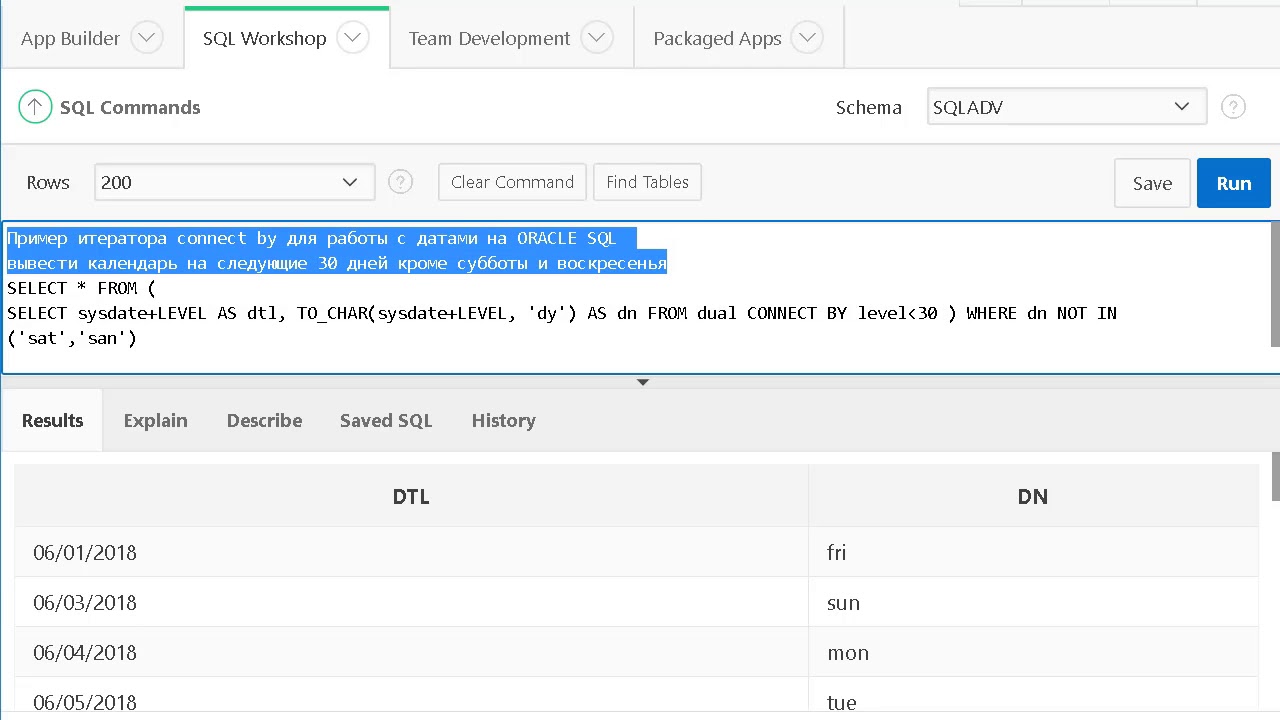1280x720 pixels.
Task: Click the results vertical scrollbar
Action: (1275, 475)
